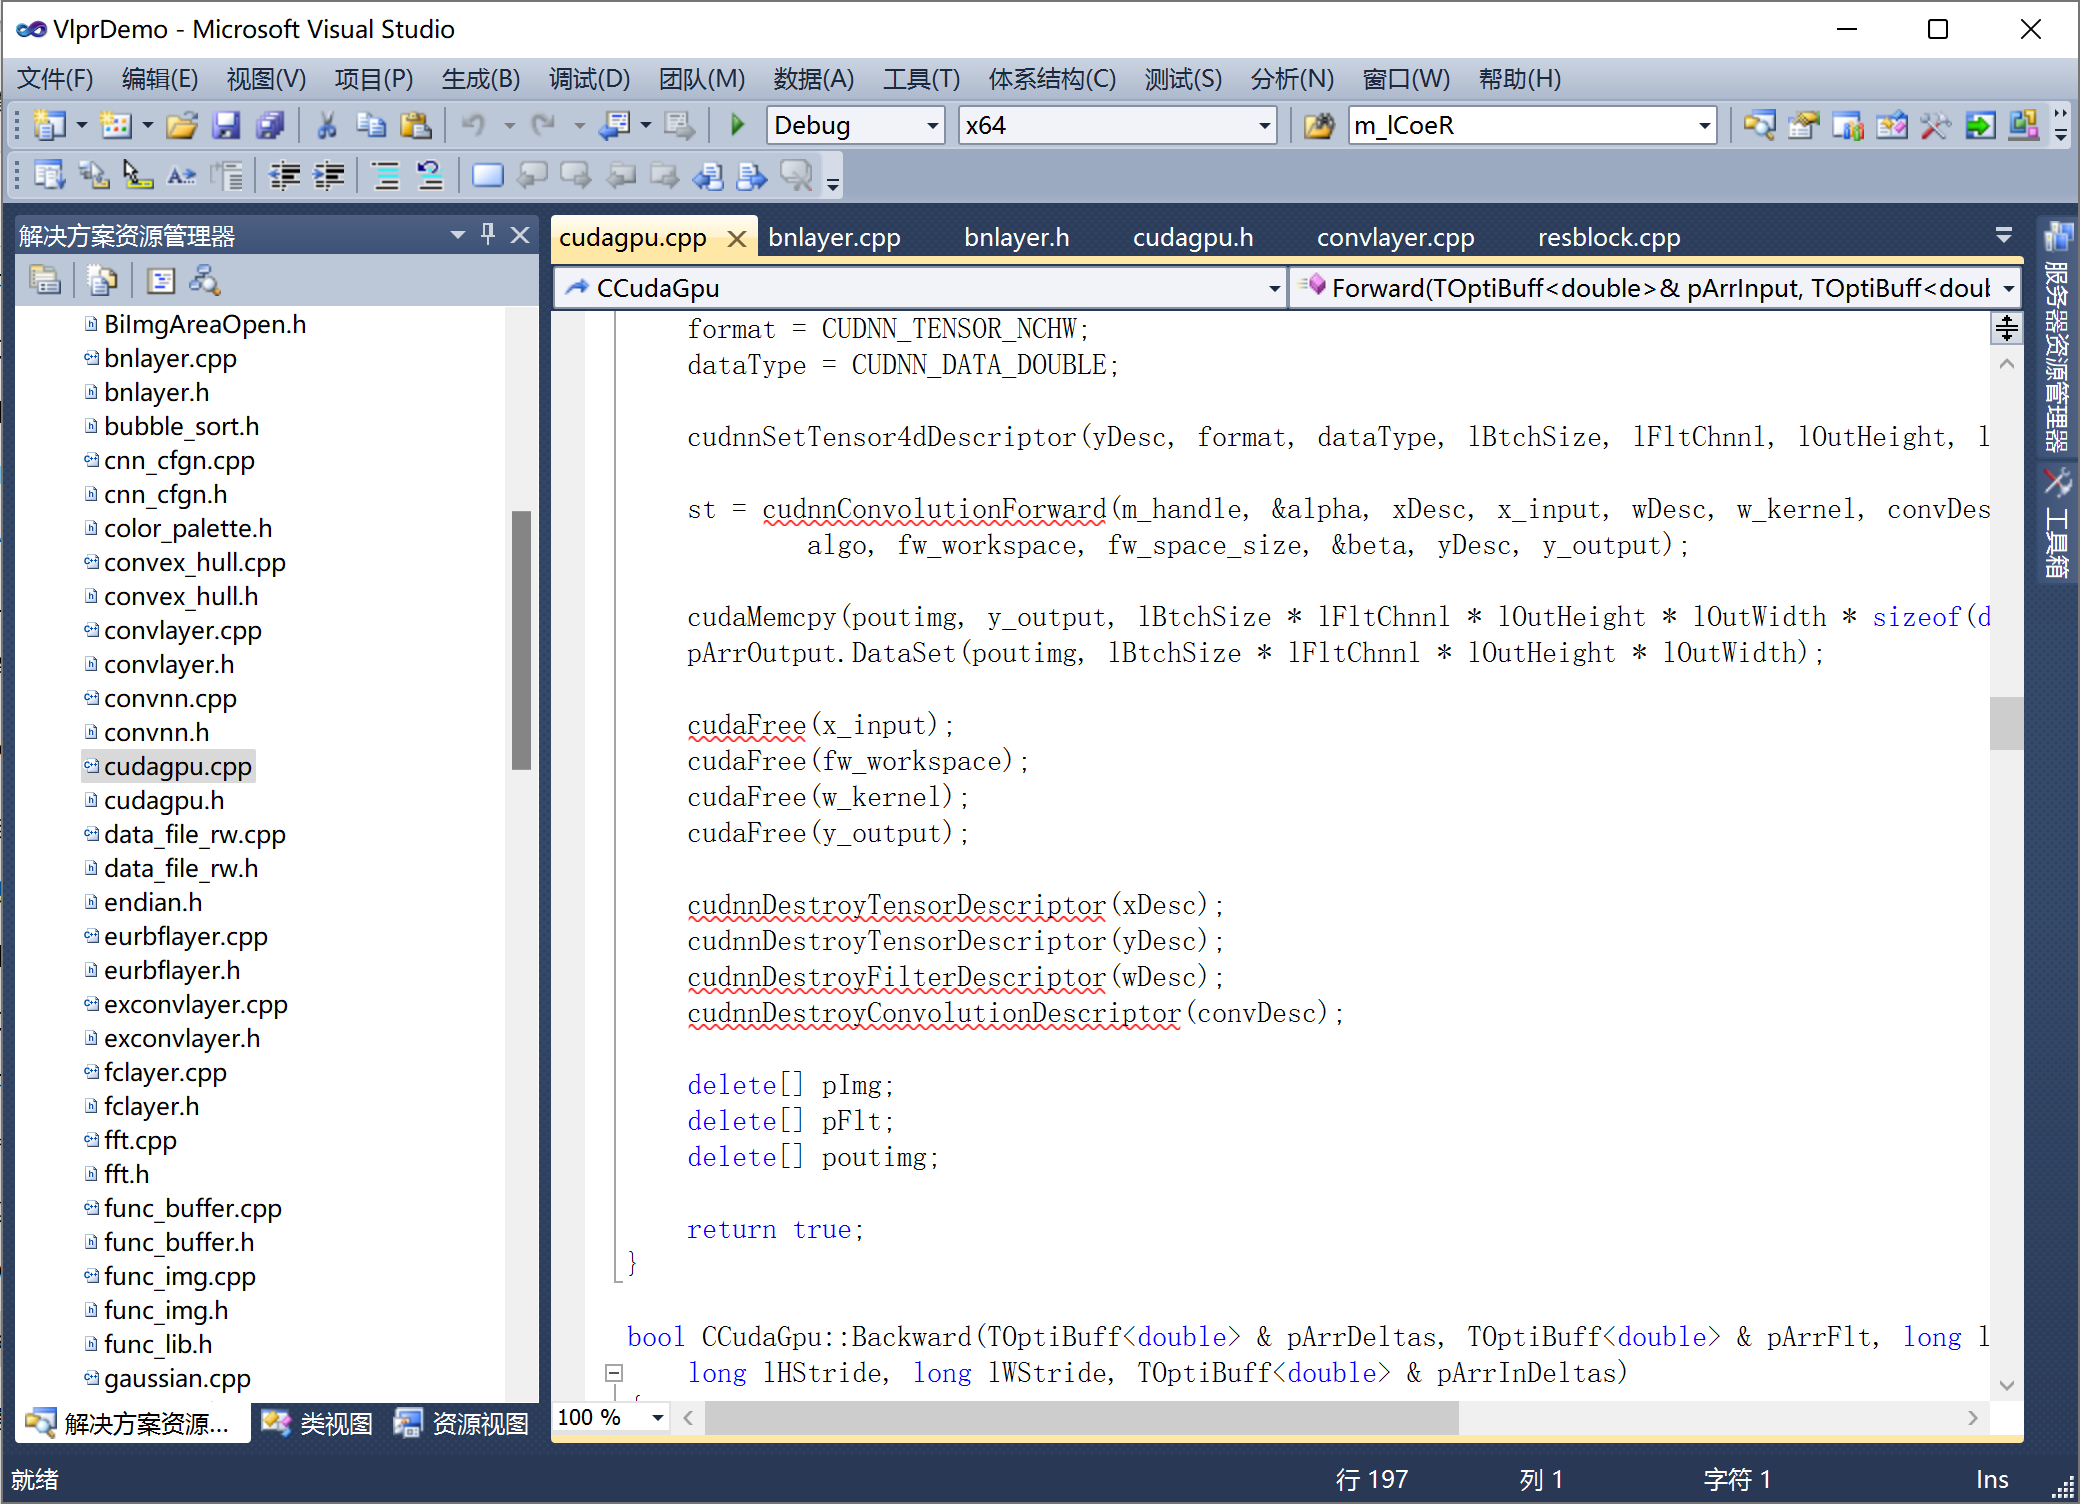The image size is (2080, 1504).
Task: Open the 生成(B) build menu
Action: coord(481,79)
